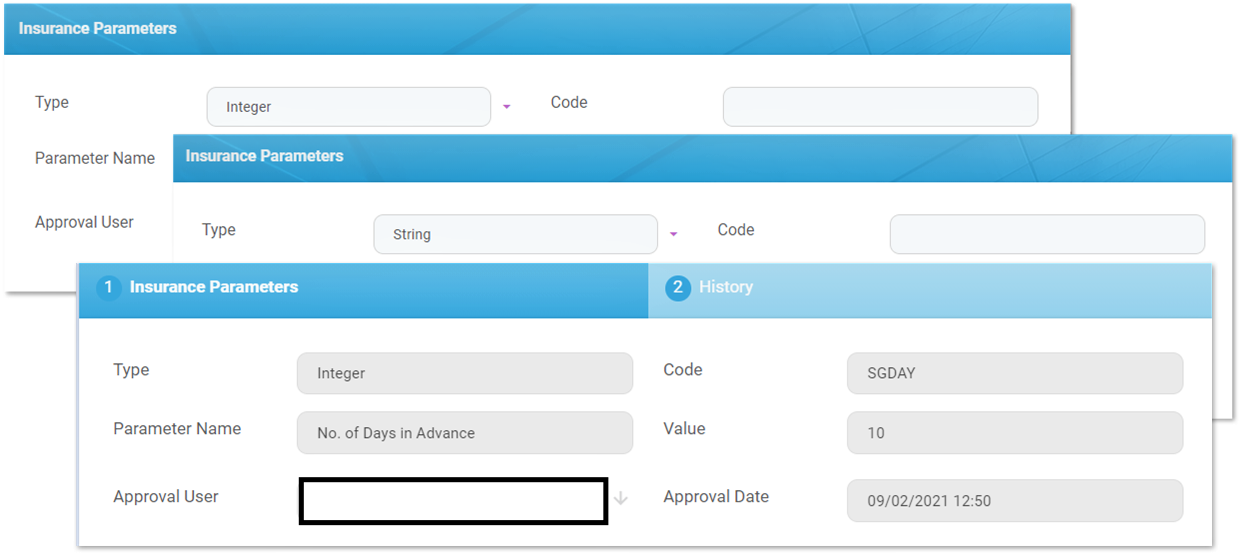
Task: Focus the empty Code field beside String type
Action: click(1046, 234)
